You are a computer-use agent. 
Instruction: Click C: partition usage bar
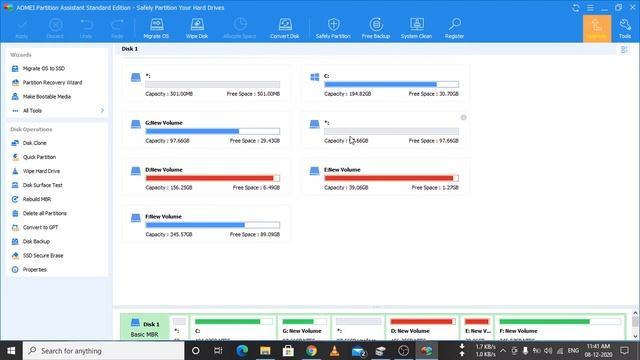coord(391,84)
